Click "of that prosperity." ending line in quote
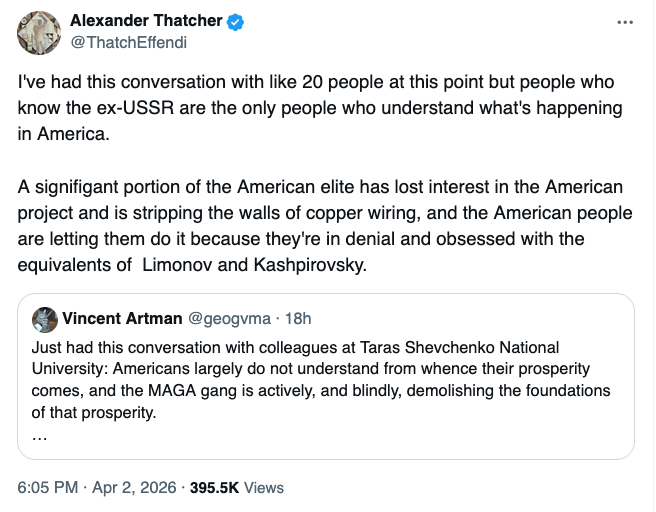 coord(97,412)
